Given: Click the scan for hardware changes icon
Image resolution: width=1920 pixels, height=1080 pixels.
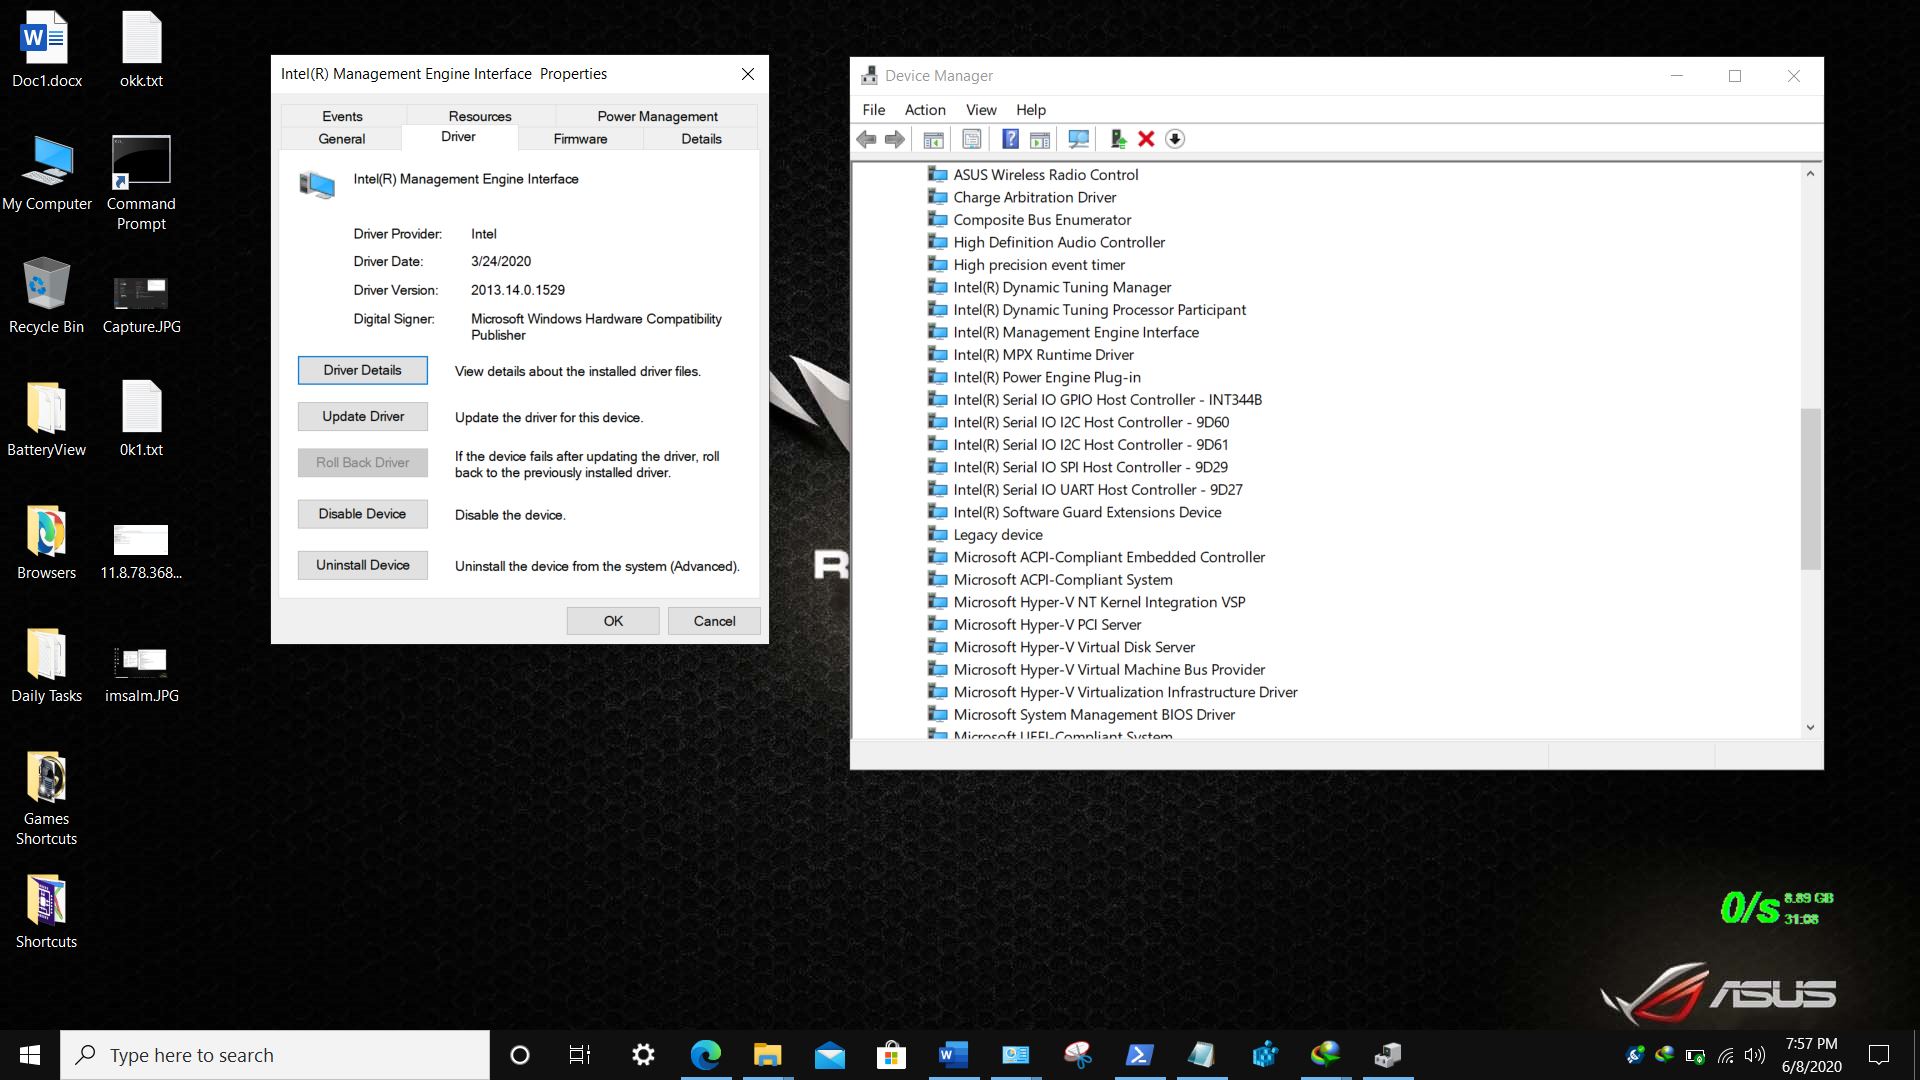Looking at the screenshot, I should click(1077, 138).
